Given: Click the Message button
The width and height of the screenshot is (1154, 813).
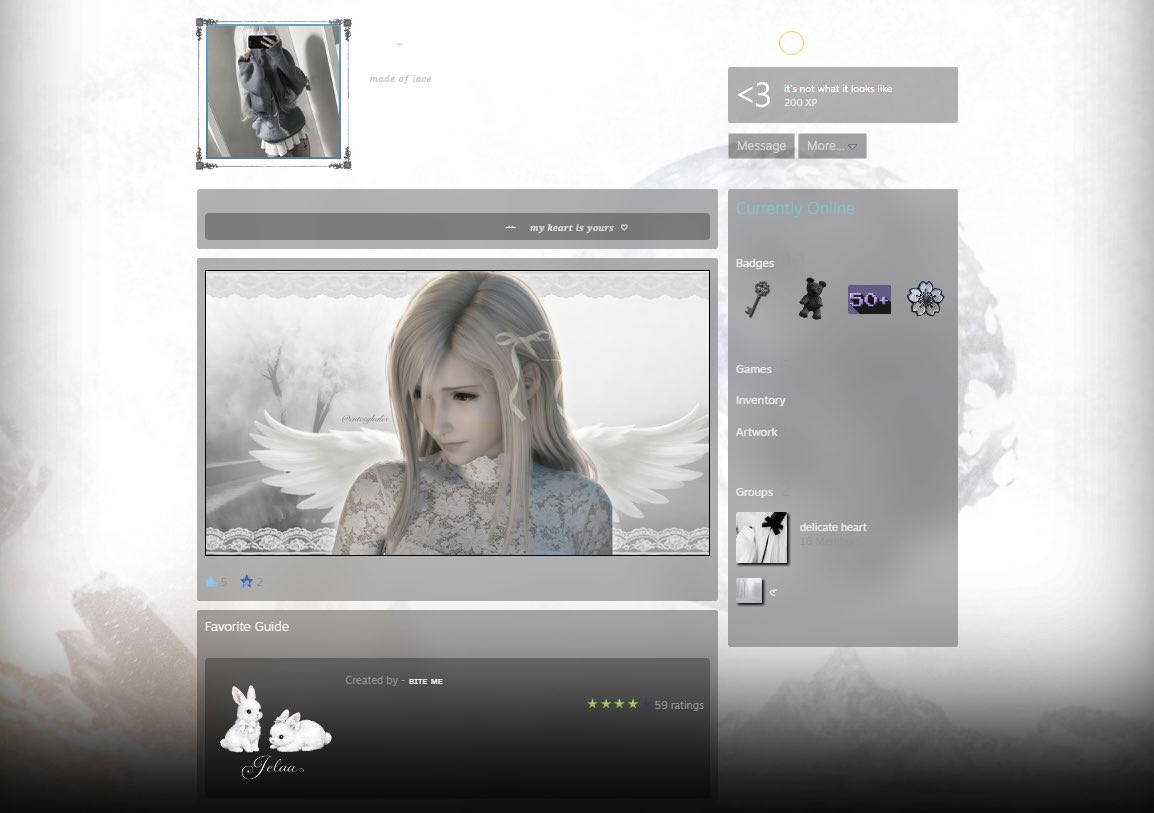Looking at the screenshot, I should [761, 146].
